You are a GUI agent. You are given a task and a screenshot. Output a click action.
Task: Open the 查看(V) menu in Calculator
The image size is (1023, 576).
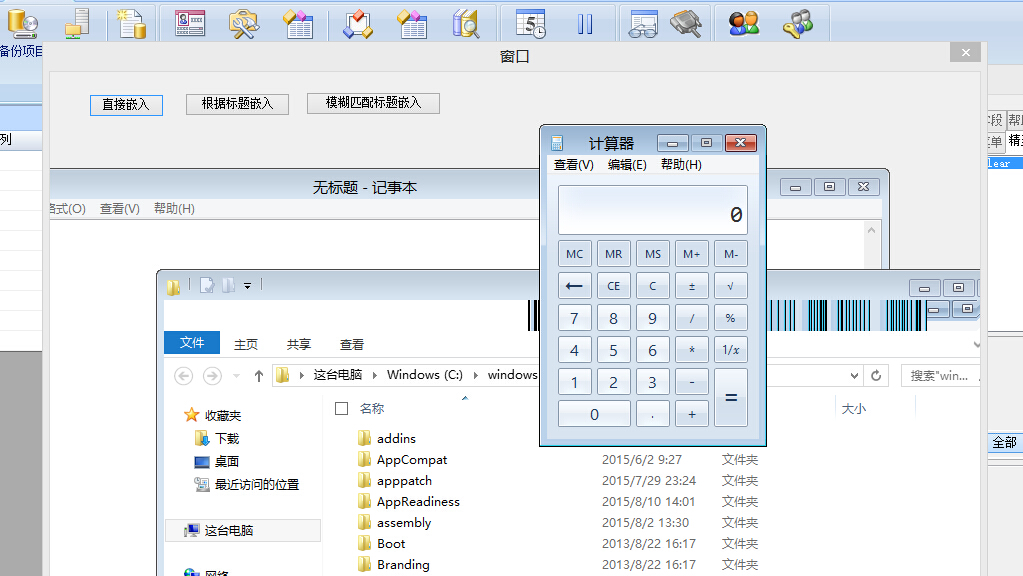click(x=573, y=165)
